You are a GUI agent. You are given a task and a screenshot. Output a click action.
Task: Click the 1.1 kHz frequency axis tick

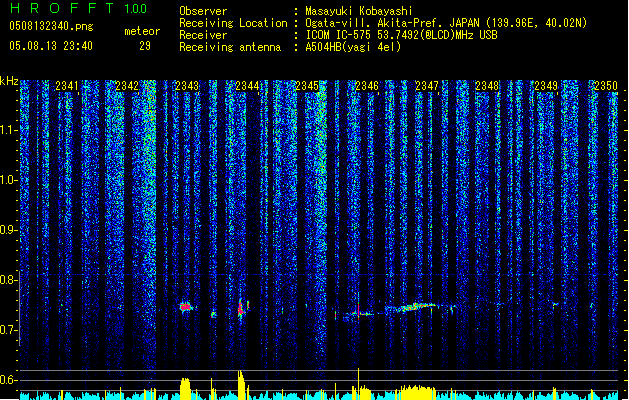tap(9, 130)
